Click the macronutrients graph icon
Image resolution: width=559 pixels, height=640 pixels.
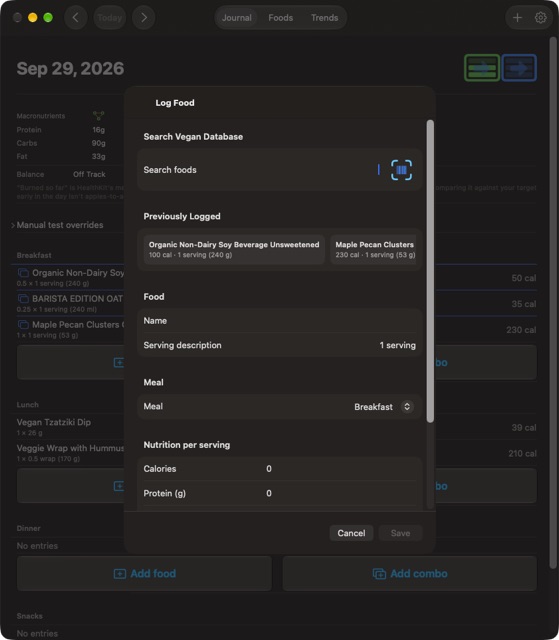click(98, 116)
